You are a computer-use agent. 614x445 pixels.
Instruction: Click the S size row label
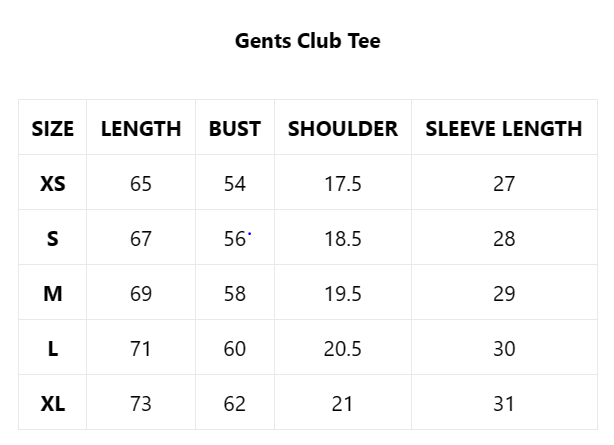(x=53, y=239)
